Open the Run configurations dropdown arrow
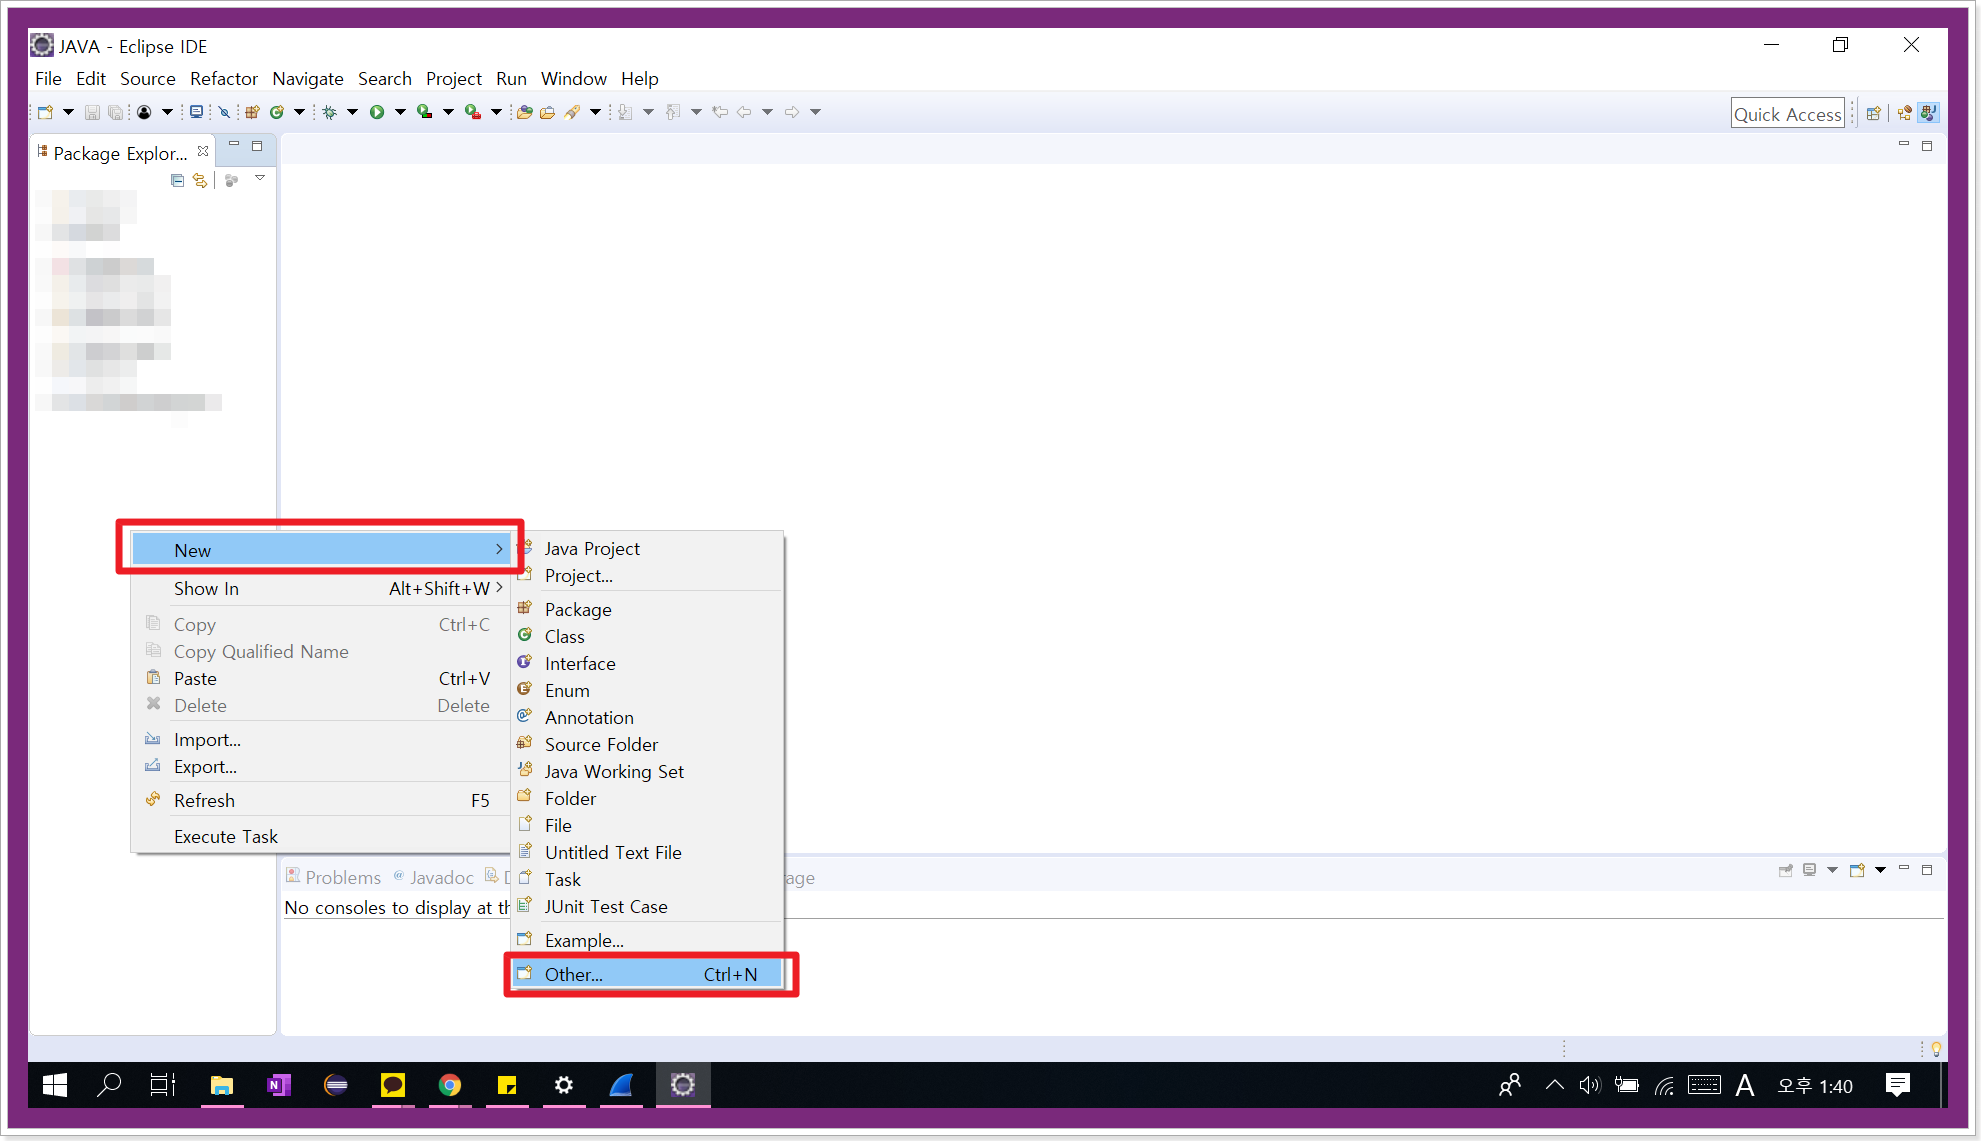 (x=400, y=112)
